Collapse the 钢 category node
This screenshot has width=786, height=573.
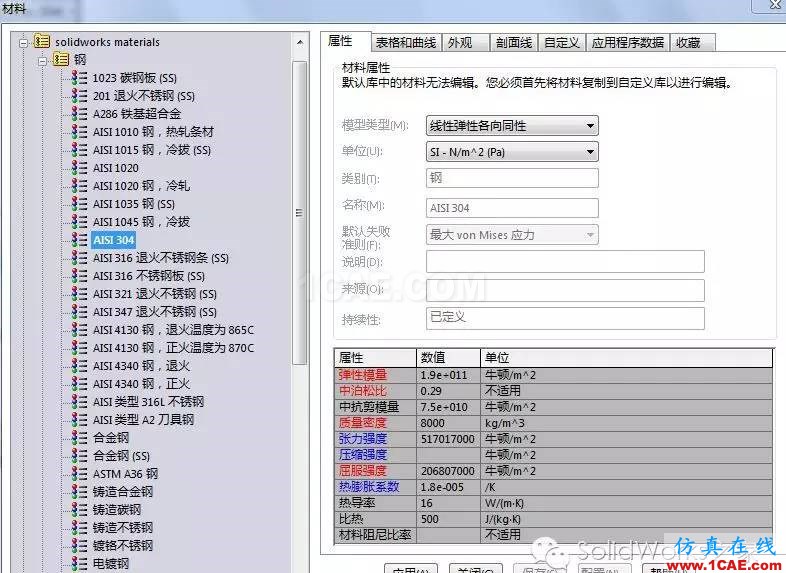click(x=42, y=61)
